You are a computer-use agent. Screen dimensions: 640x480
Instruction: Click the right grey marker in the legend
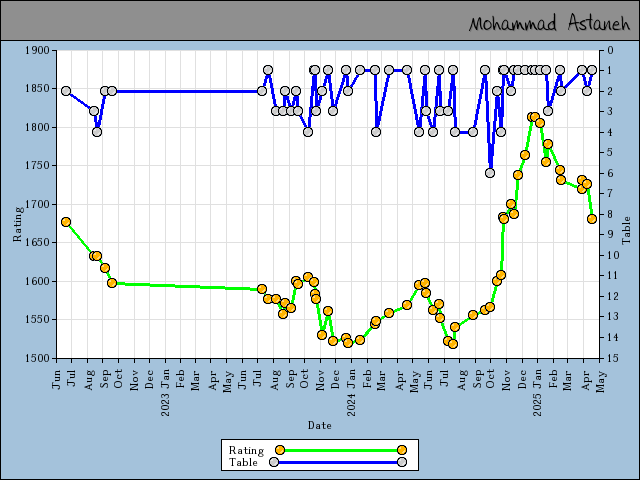click(x=402, y=462)
